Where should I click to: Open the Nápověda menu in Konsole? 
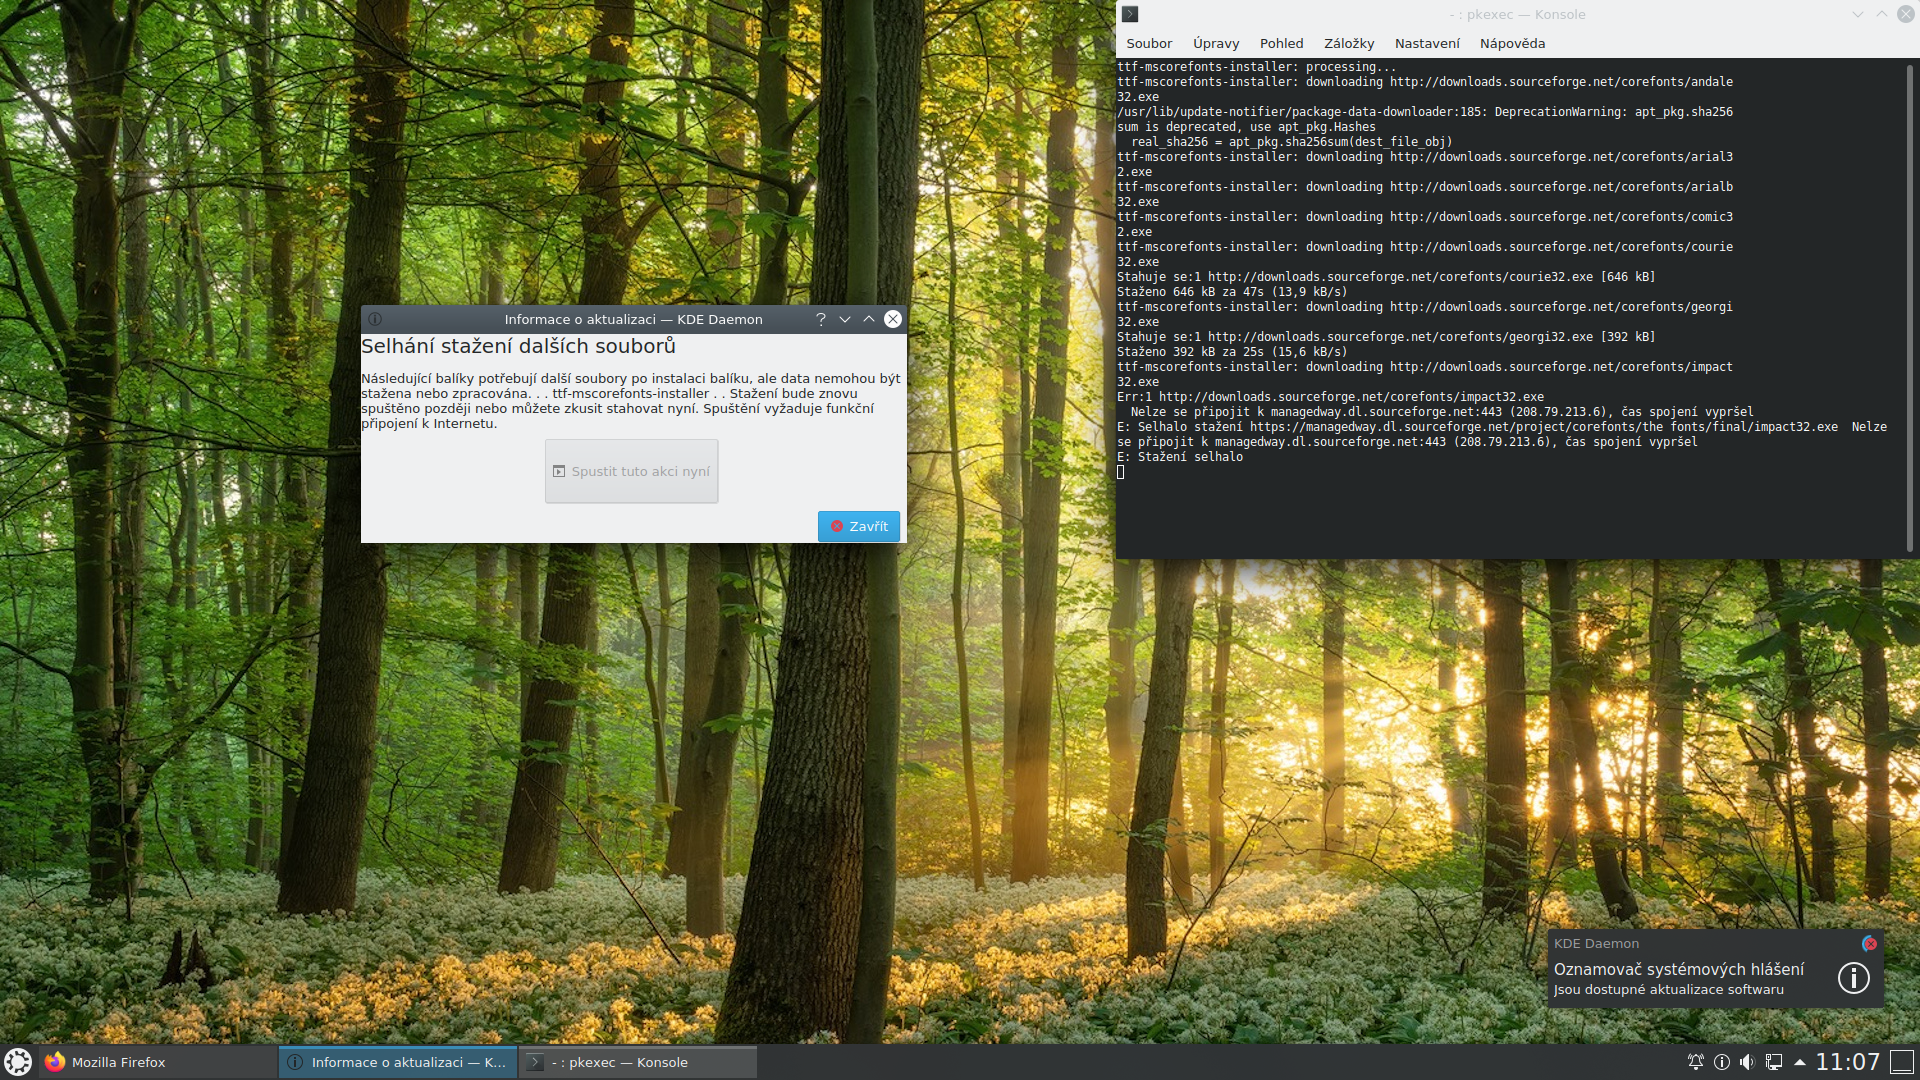1512,43
